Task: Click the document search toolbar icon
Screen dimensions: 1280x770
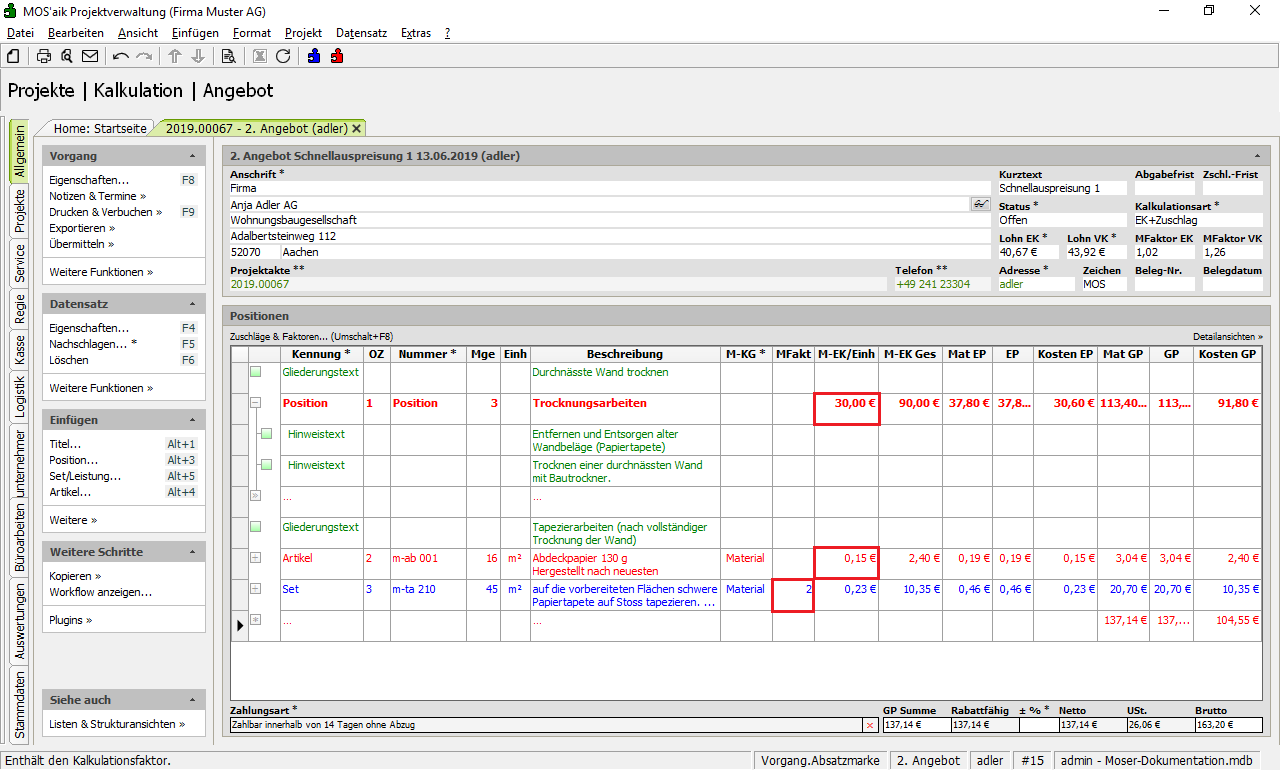Action: pos(229,56)
